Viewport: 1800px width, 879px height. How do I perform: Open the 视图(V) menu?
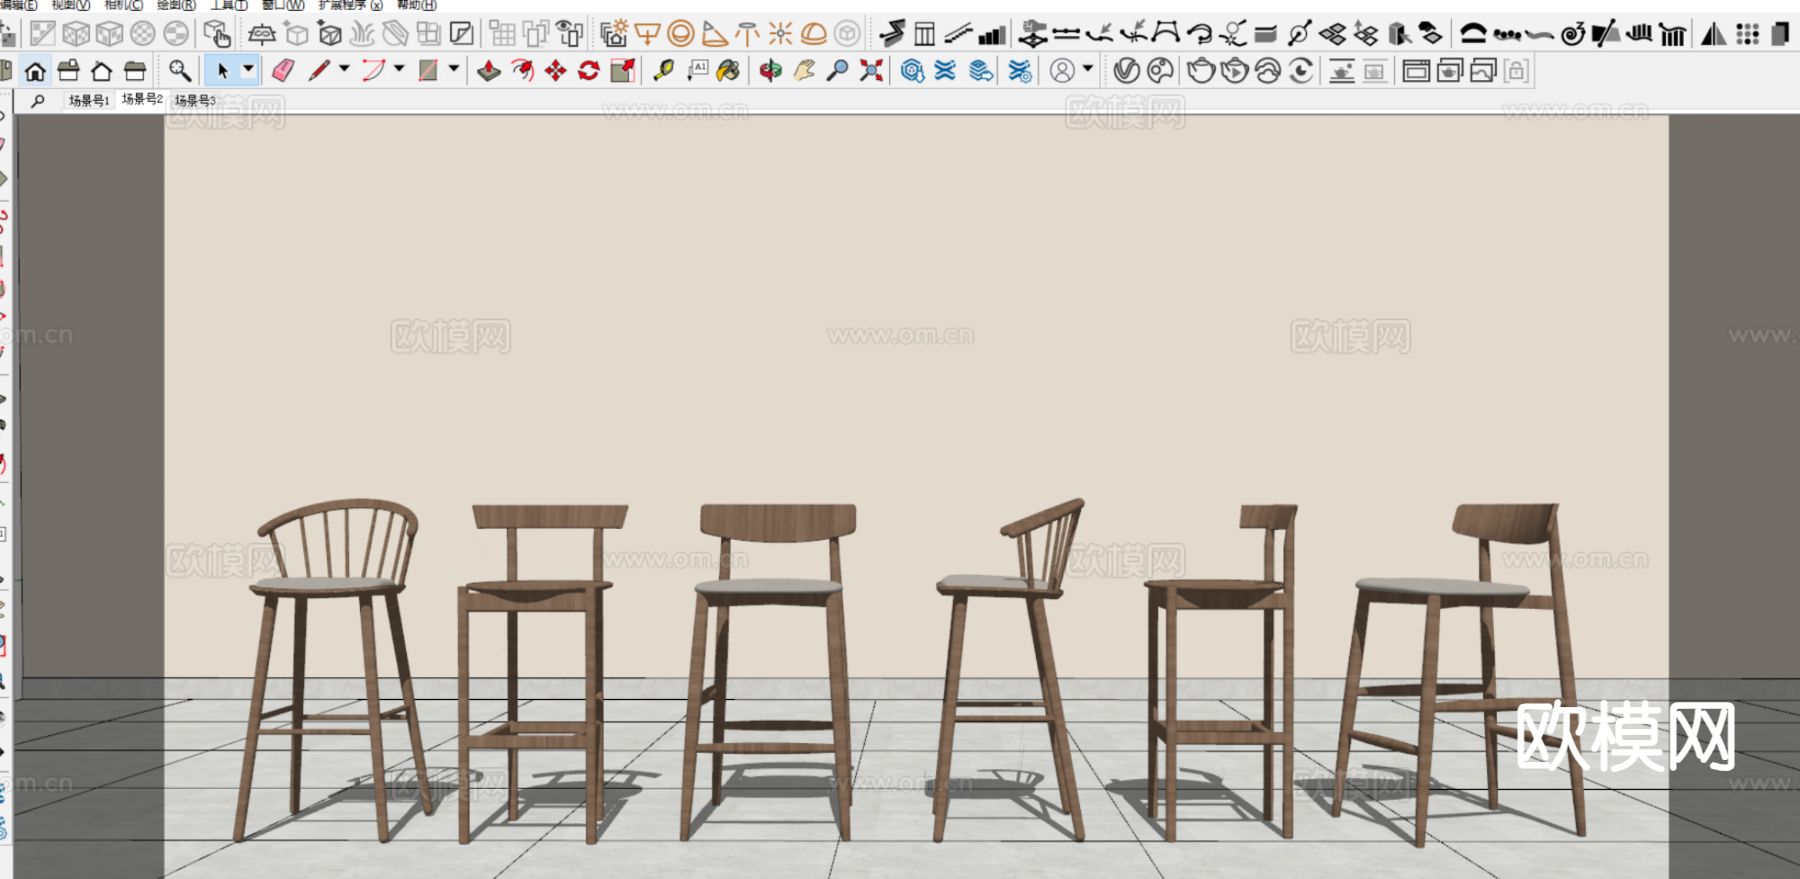[71, 5]
